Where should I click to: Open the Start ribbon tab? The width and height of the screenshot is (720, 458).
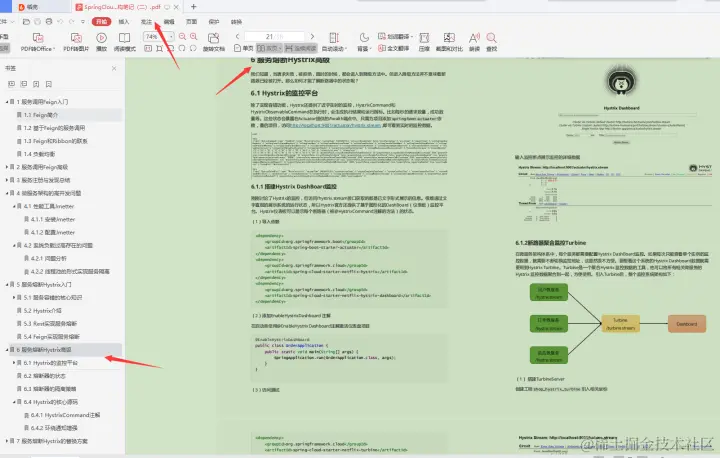coord(101,22)
